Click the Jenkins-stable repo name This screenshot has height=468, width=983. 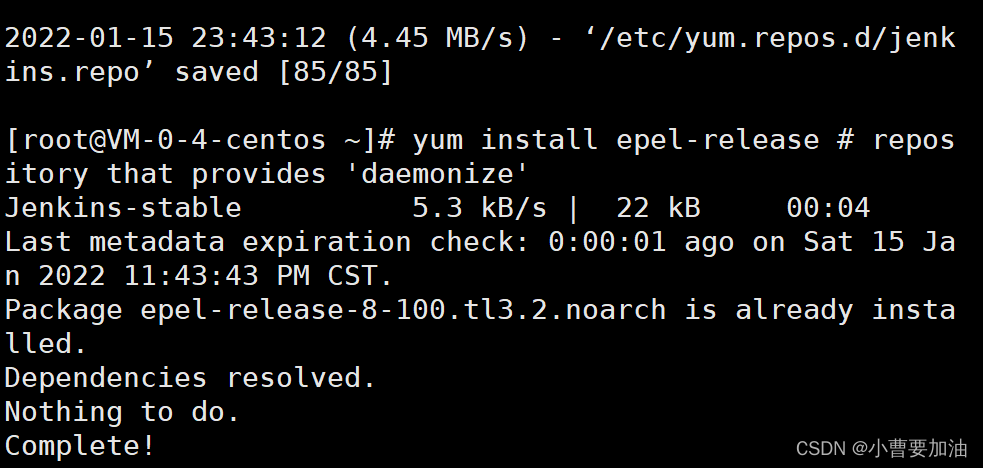[124, 207]
